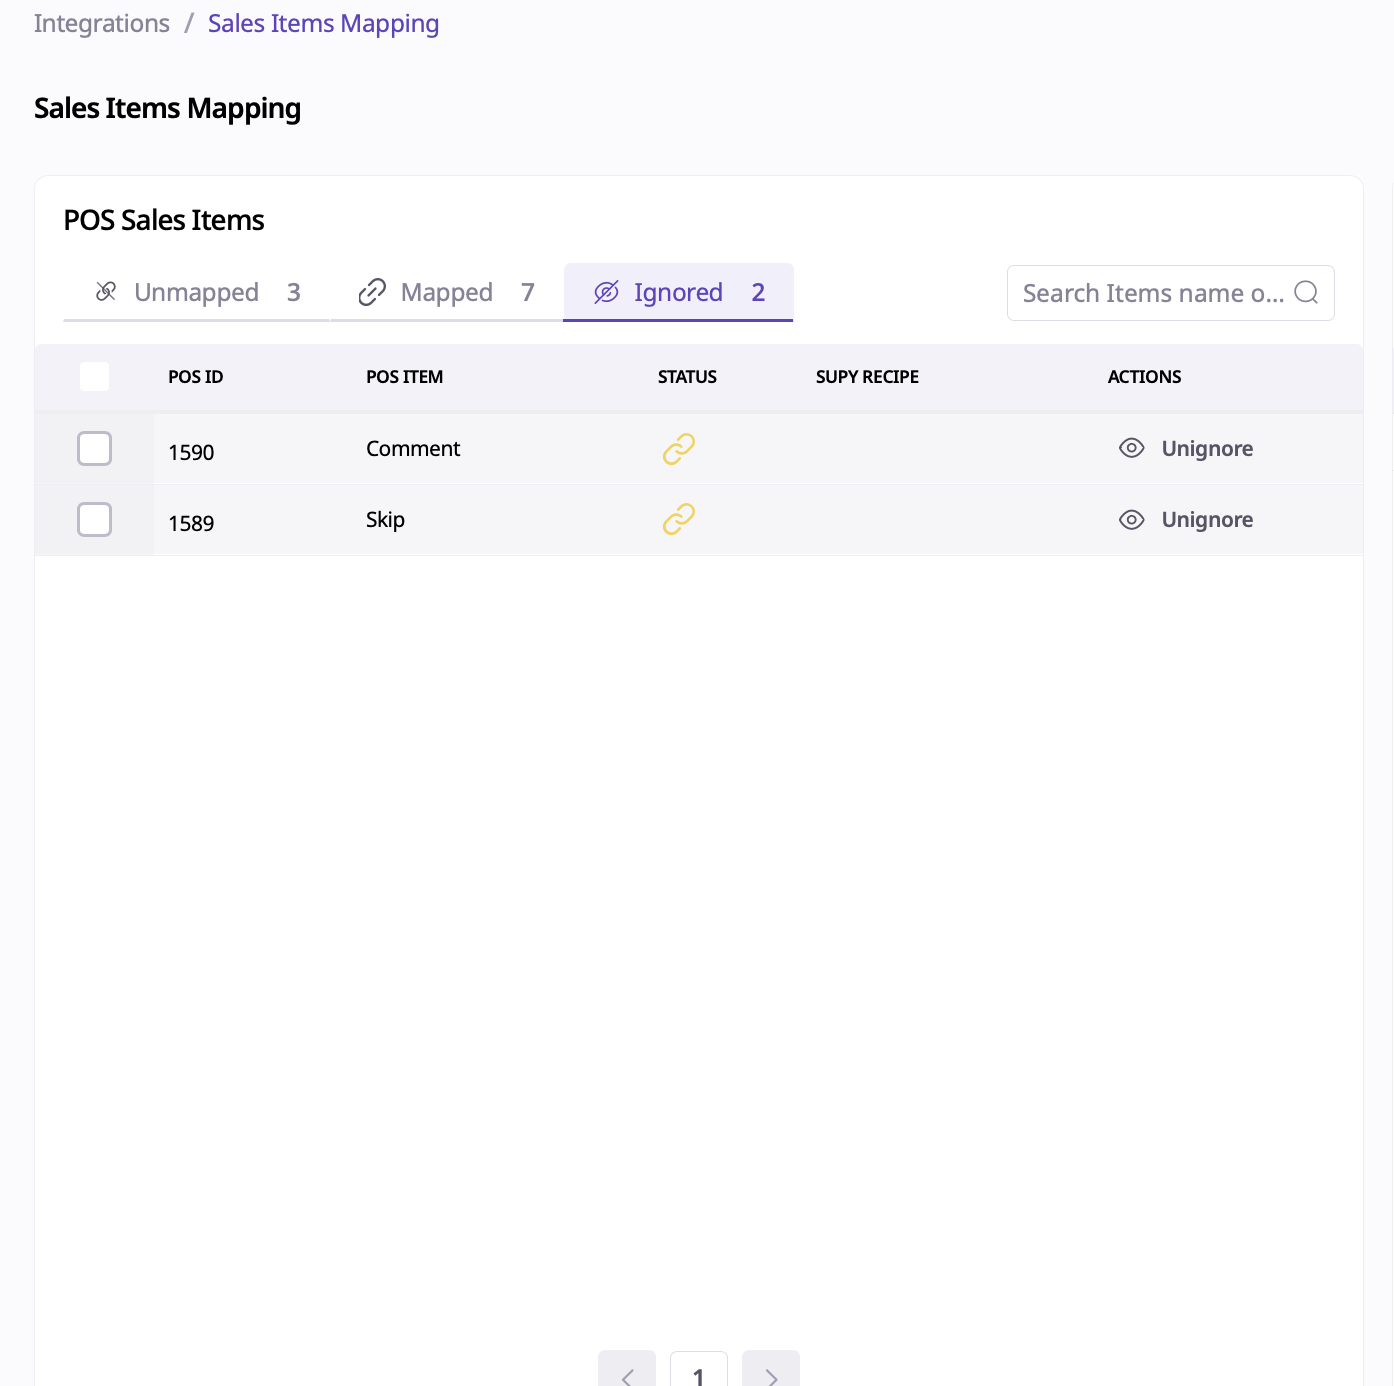Screen dimensions: 1394x1386
Task: Click the crossed-eye icon on Ignored tab
Action: (606, 292)
